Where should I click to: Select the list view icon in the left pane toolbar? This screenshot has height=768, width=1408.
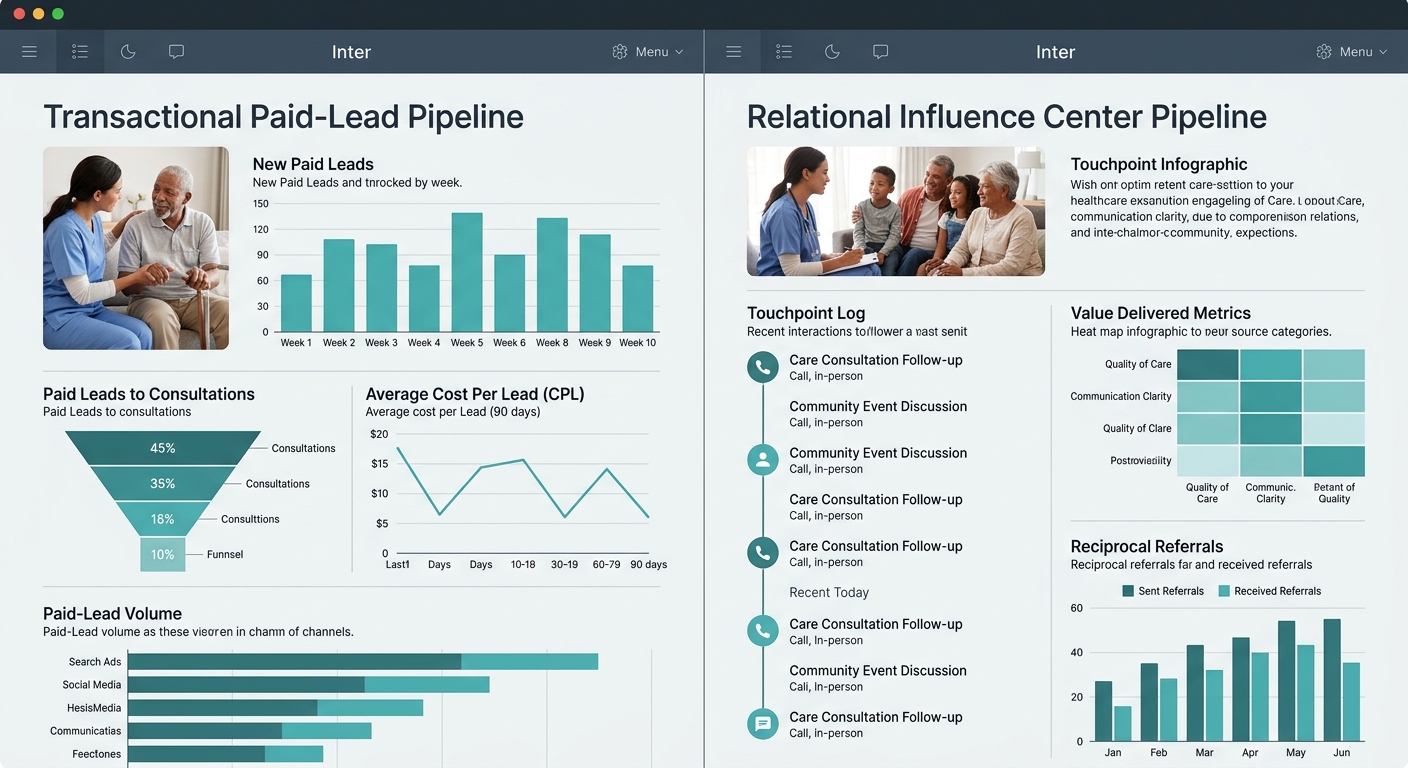tap(80, 52)
